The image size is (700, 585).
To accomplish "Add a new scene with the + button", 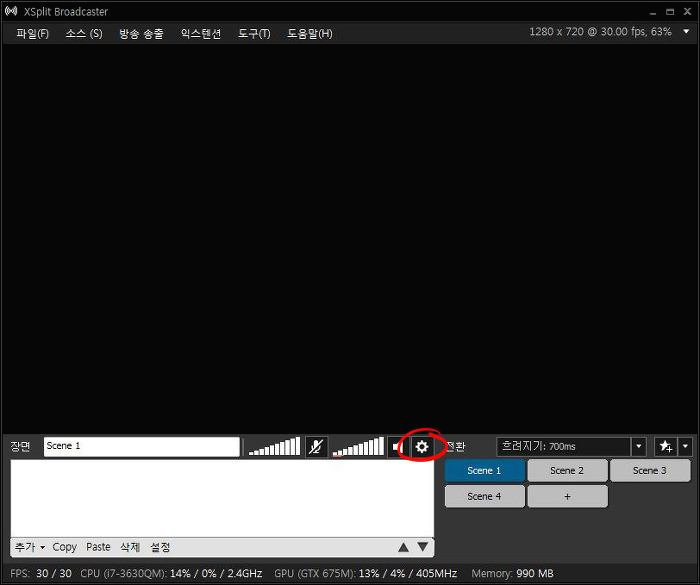I will point(567,496).
